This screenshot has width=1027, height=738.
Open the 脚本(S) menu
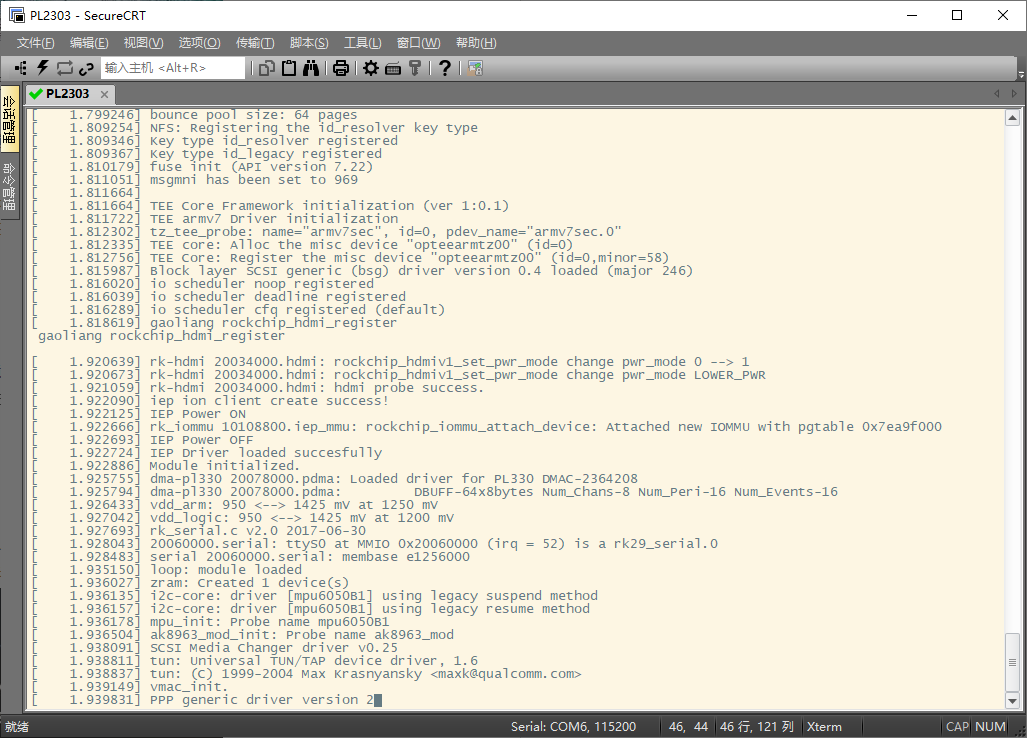[x=308, y=43]
